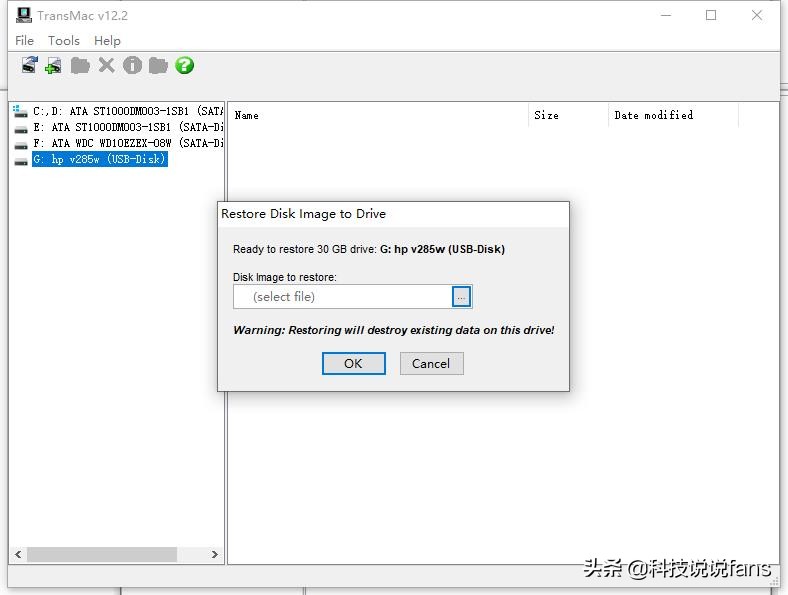The image size is (788, 595).
Task: Click the drive icon beside G: hp v285w
Action: tap(21, 162)
